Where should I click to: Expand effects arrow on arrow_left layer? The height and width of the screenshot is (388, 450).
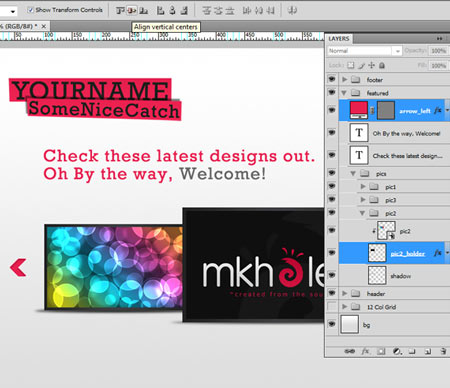(447, 110)
